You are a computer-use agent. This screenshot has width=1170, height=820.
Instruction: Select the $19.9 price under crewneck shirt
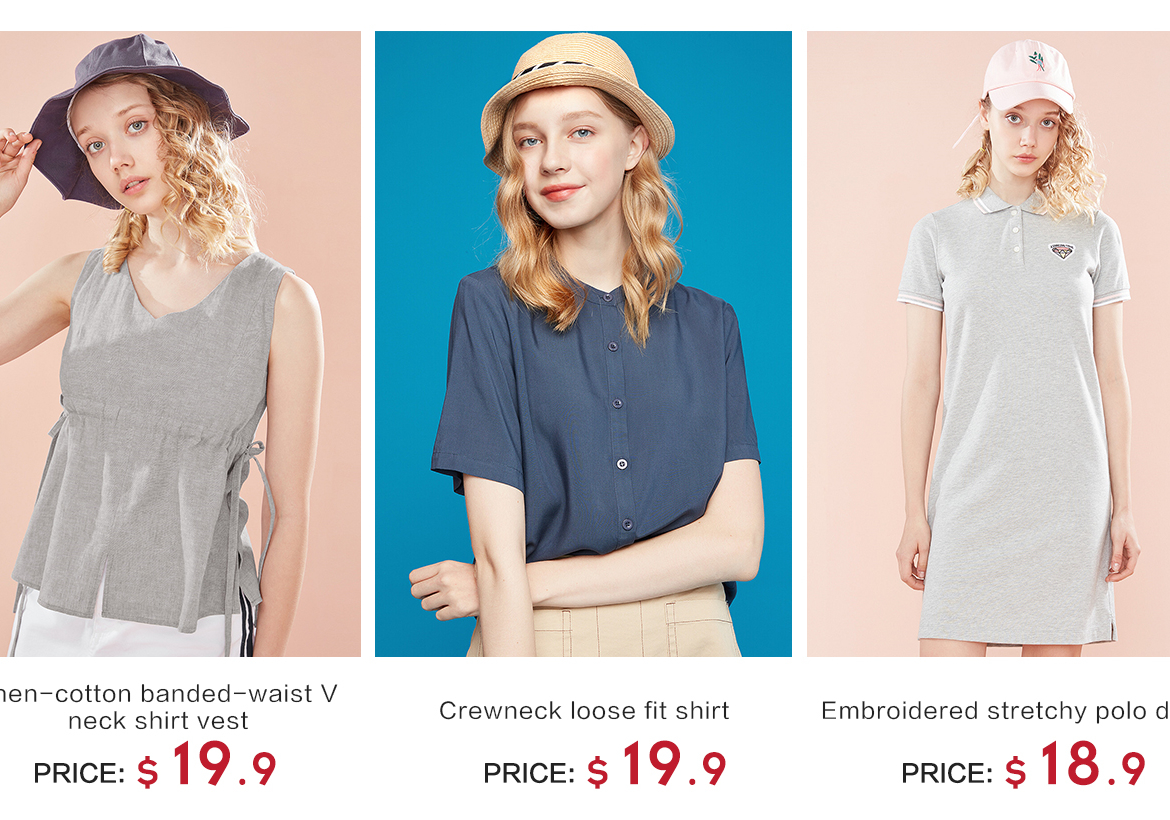click(657, 765)
